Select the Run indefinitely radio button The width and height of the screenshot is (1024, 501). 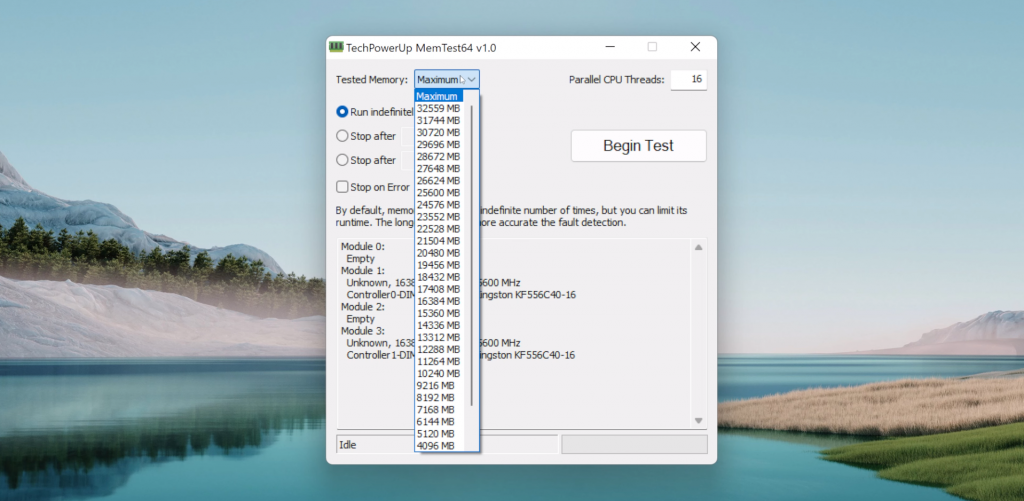342,112
